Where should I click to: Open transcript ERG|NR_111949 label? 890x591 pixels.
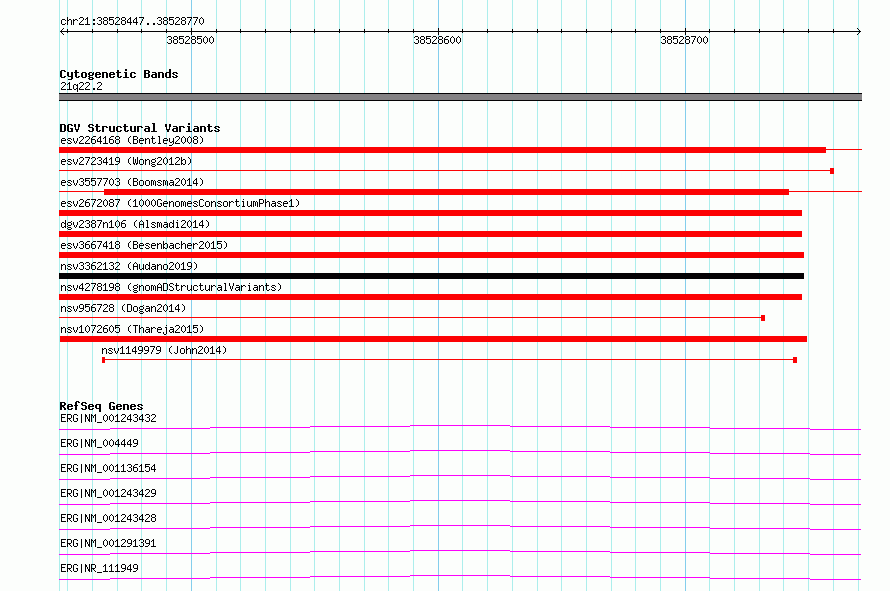tap(99, 568)
